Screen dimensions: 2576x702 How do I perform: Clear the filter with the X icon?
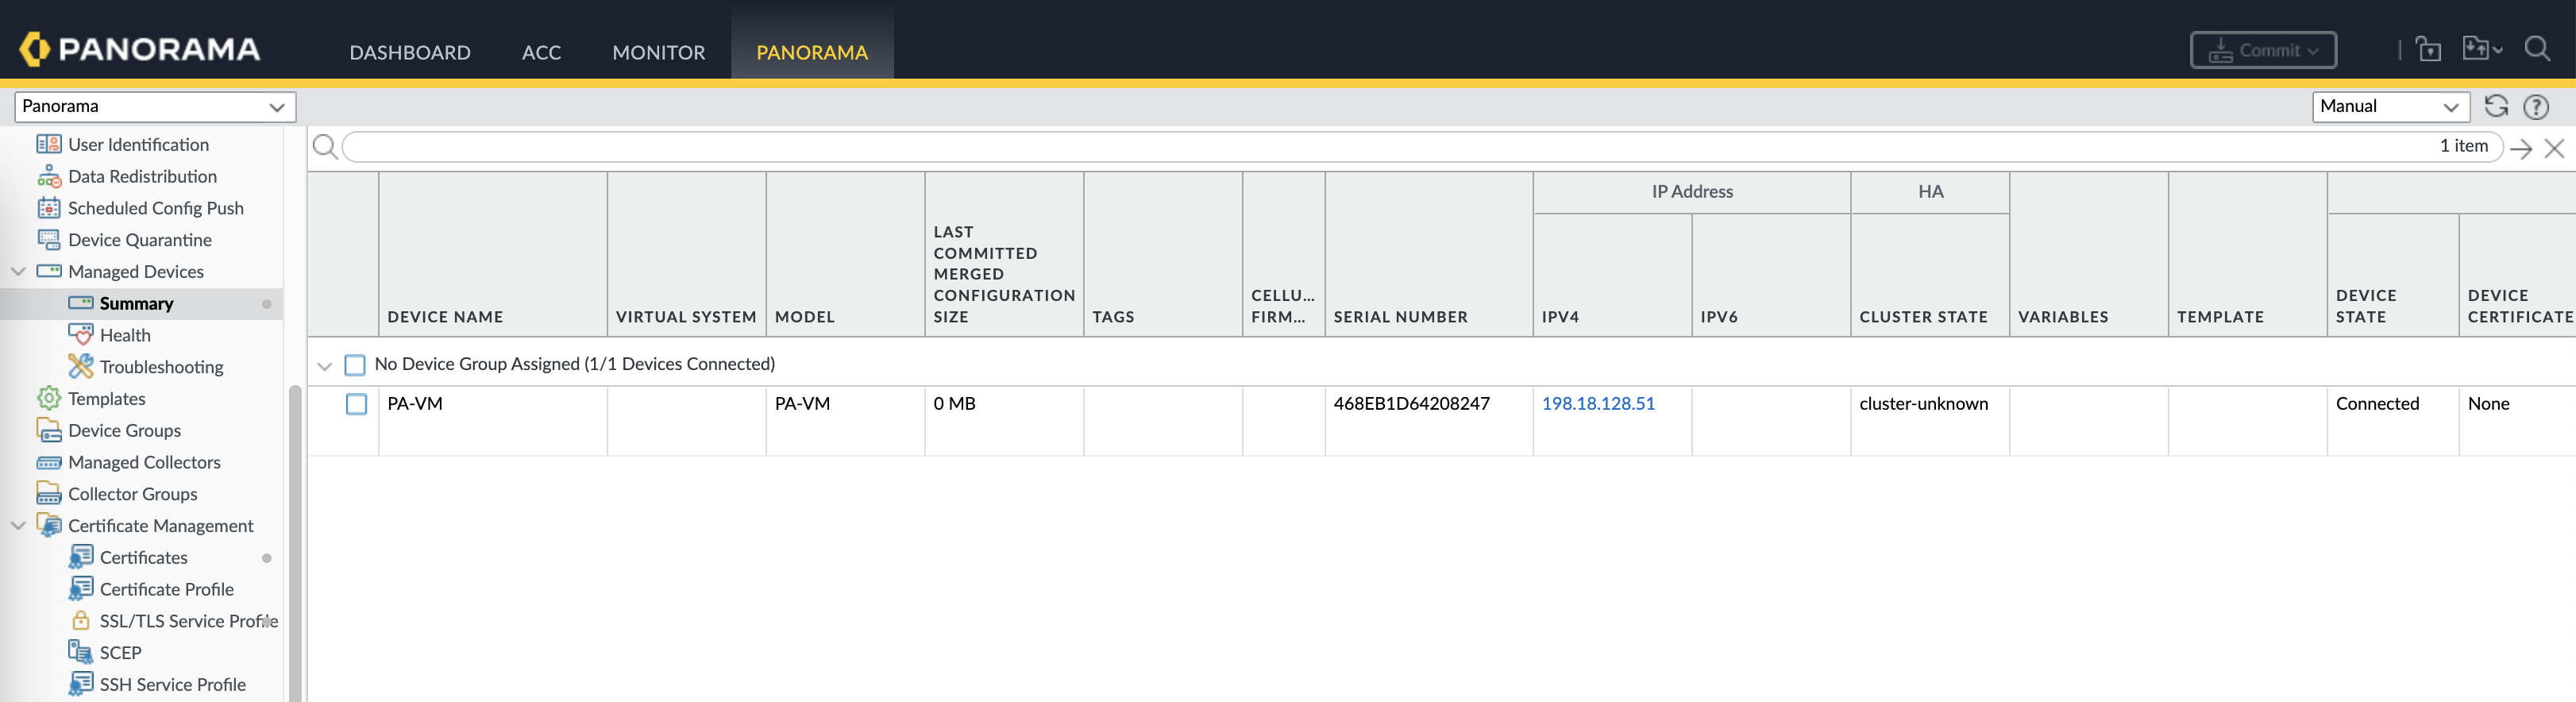(x=2554, y=148)
